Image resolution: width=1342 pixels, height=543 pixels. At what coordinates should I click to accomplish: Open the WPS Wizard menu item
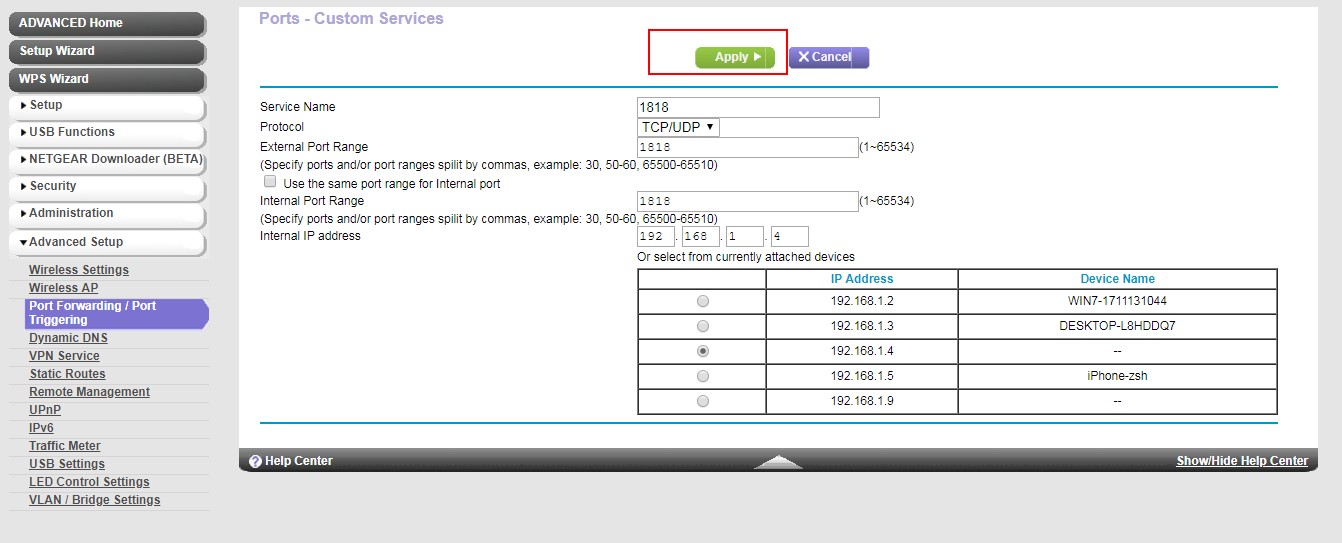(107, 79)
